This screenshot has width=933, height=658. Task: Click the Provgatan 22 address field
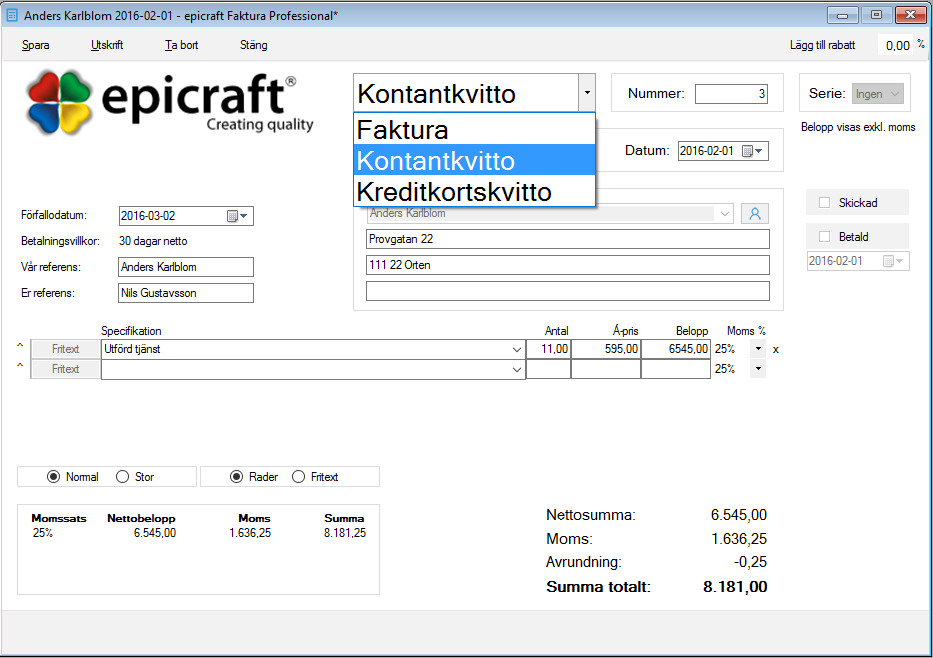pyautogui.click(x=568, y=239)
